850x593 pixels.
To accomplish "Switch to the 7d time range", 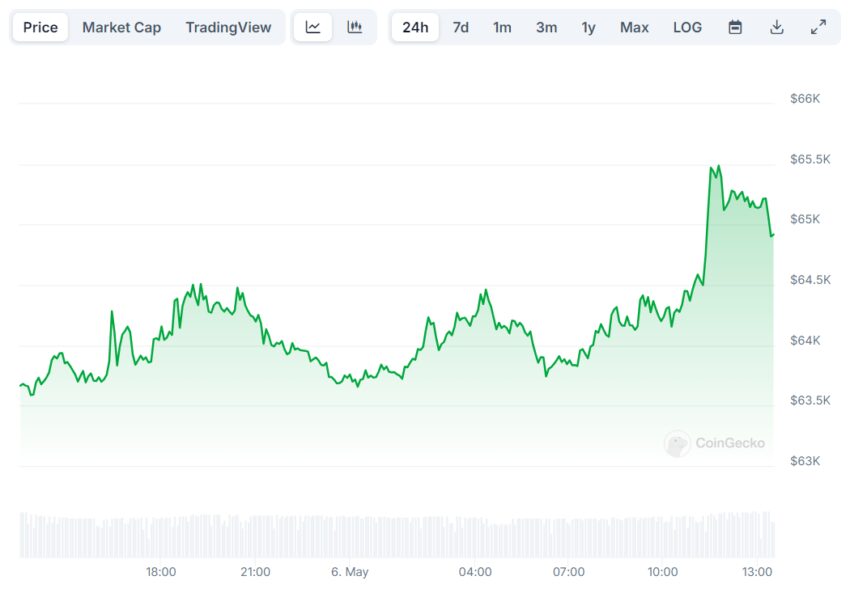I will 461,27.
